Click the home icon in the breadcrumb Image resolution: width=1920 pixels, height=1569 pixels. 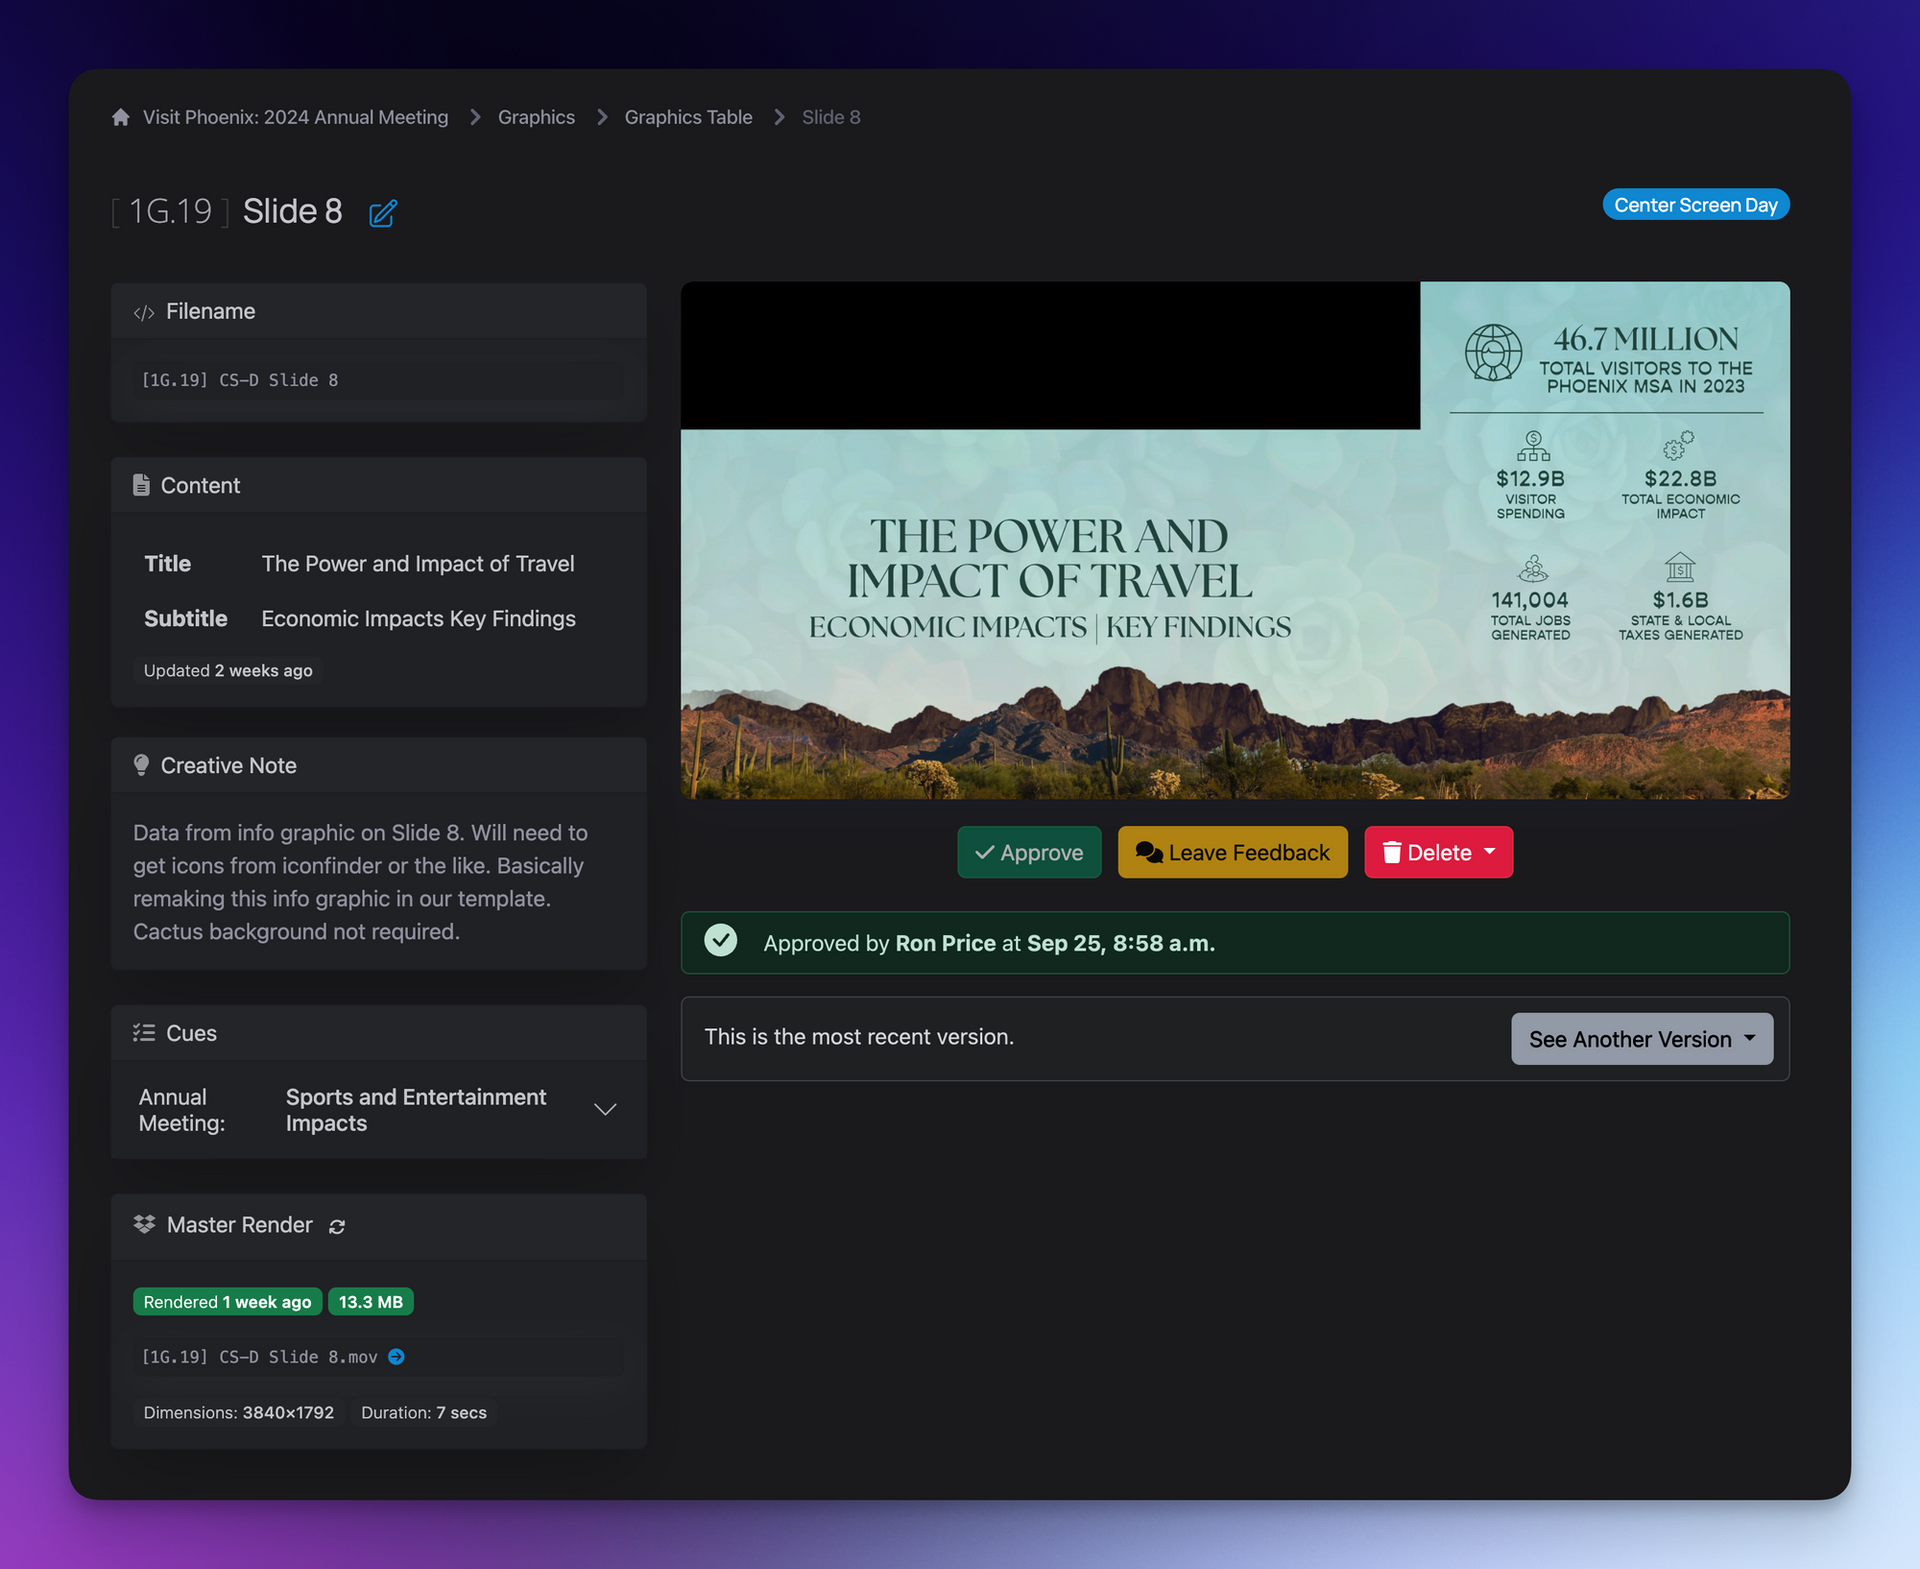pos(121,117)
